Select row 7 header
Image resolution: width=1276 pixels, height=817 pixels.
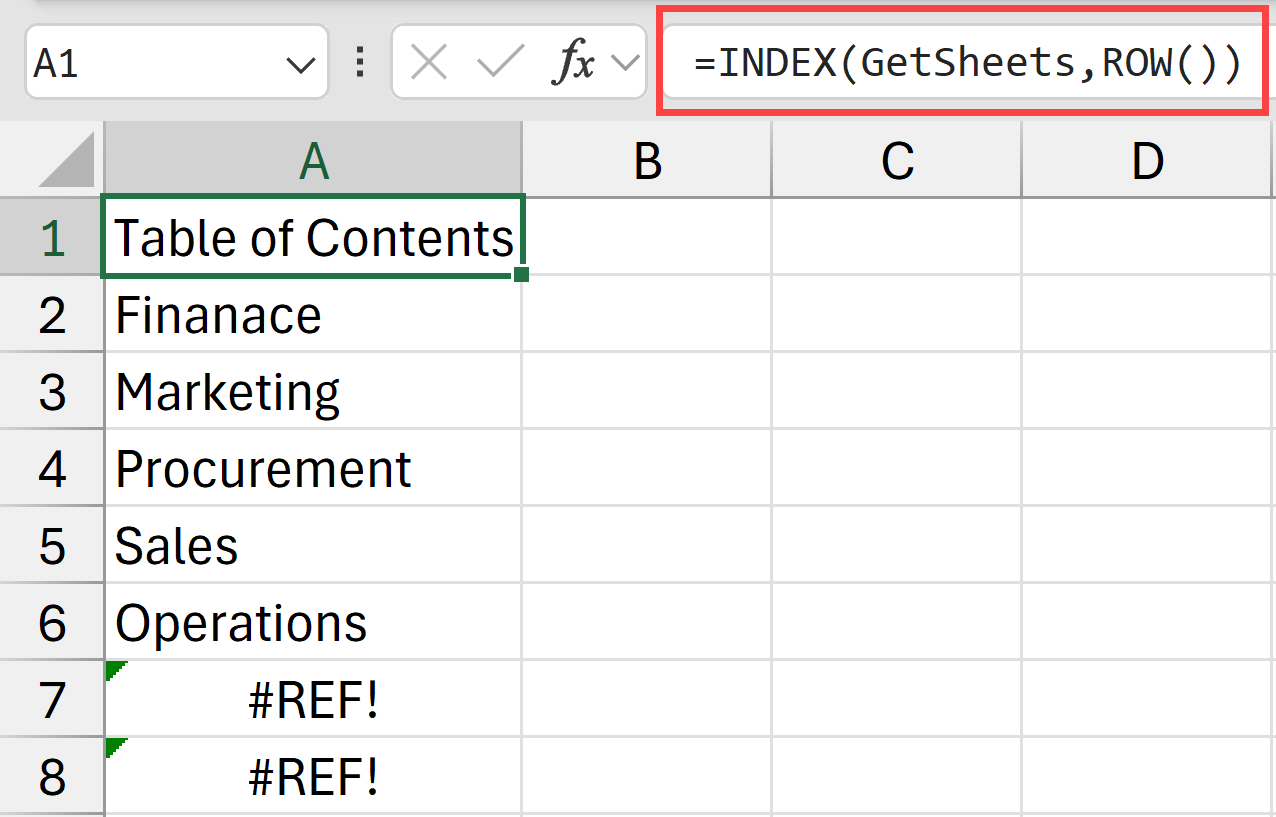52,699
